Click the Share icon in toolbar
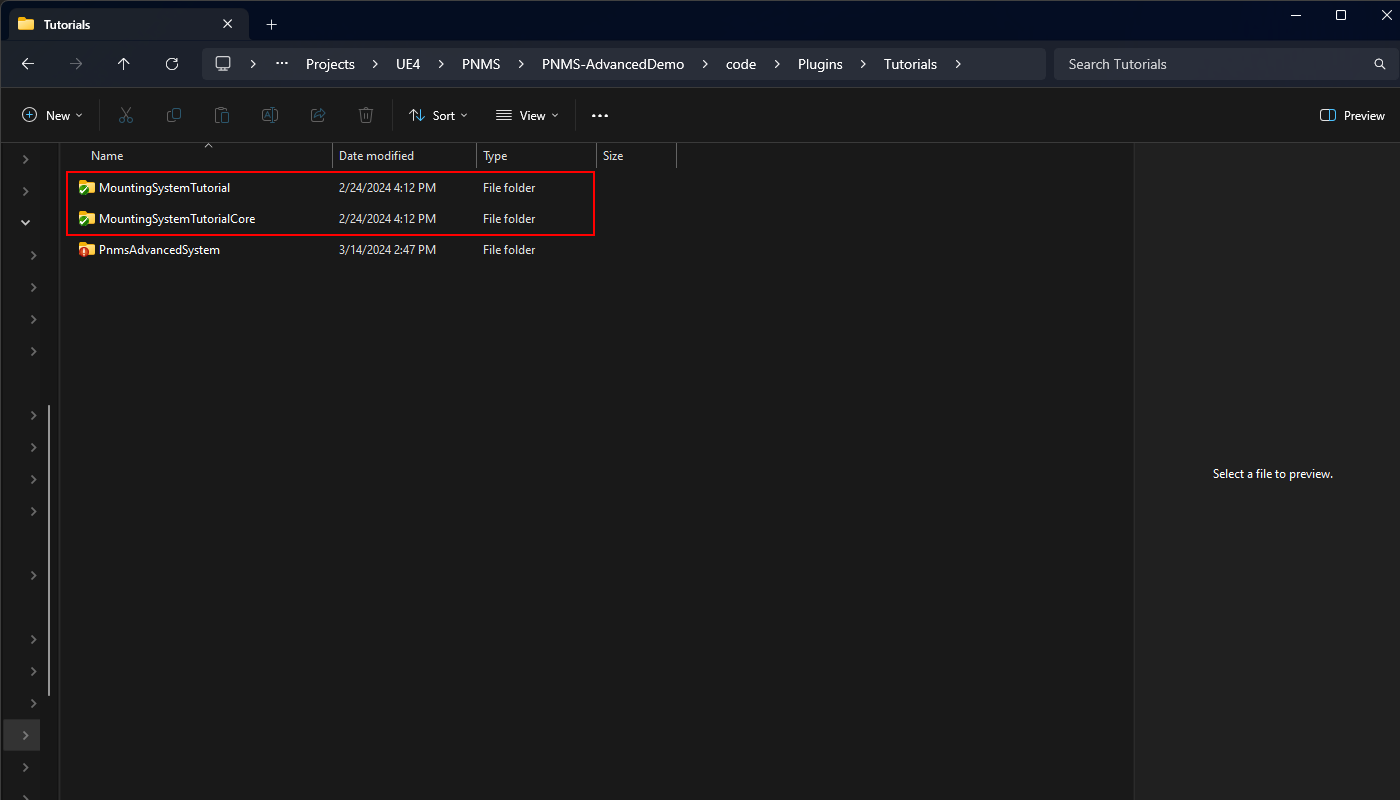The height and width of the screenshot is (800, 1400). (x=318, y=116)
